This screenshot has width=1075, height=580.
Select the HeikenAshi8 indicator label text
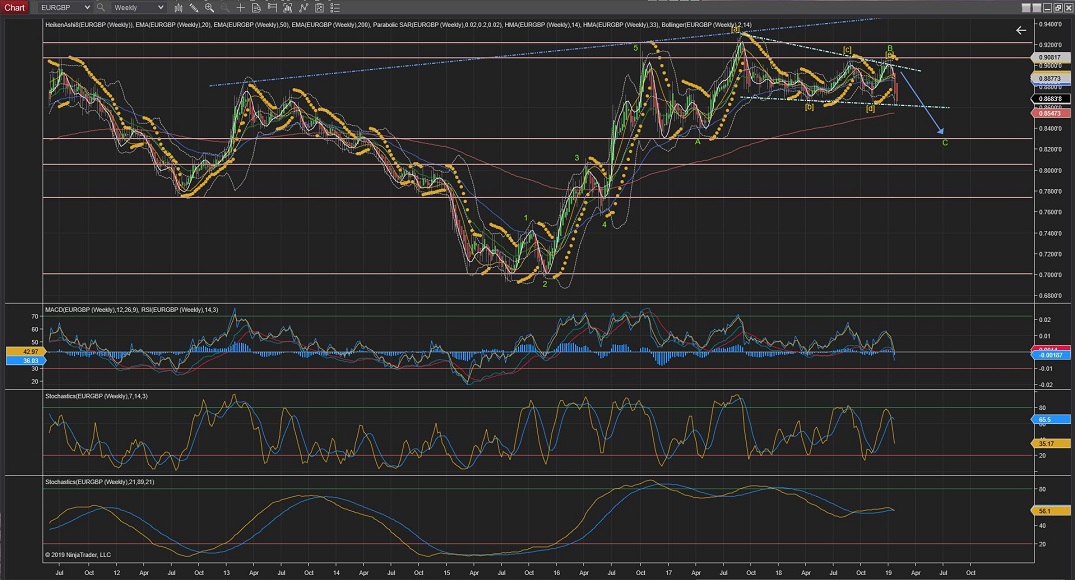coord(88,25)
